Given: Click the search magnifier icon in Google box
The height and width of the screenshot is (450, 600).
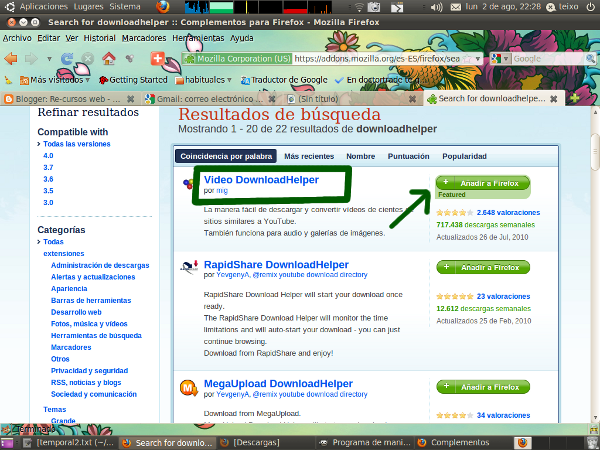Looking at the screenshot, I should click(590, 59).
